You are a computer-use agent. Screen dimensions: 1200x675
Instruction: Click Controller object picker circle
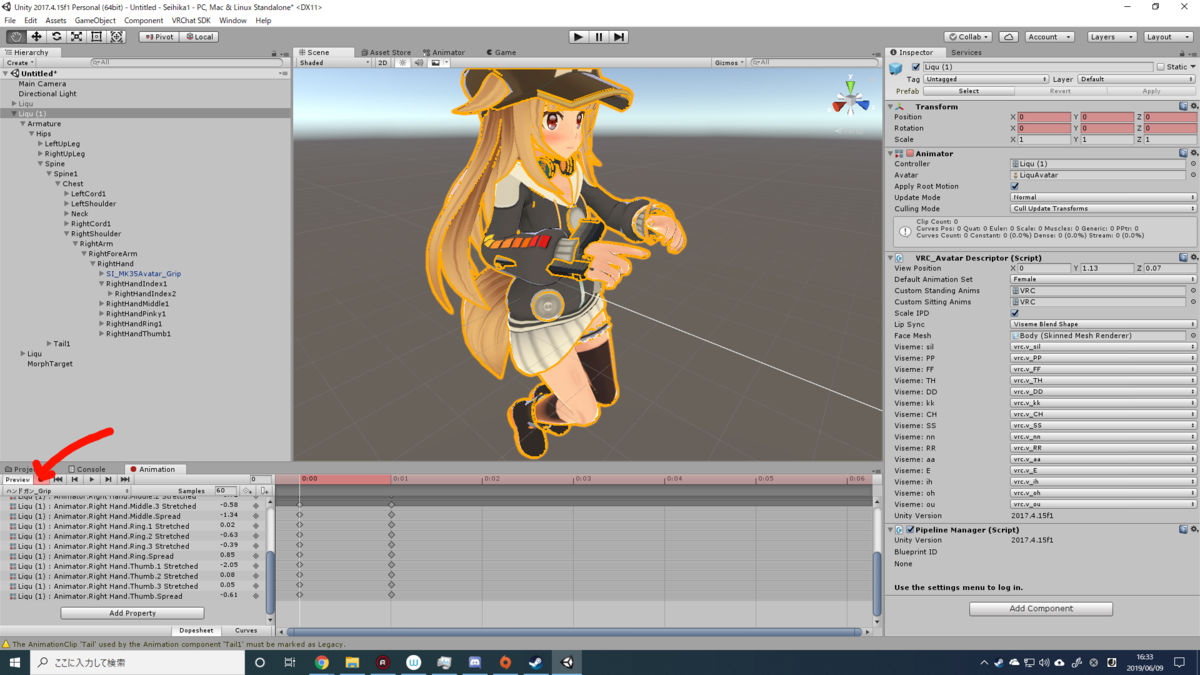click(x=1193, y=164)
